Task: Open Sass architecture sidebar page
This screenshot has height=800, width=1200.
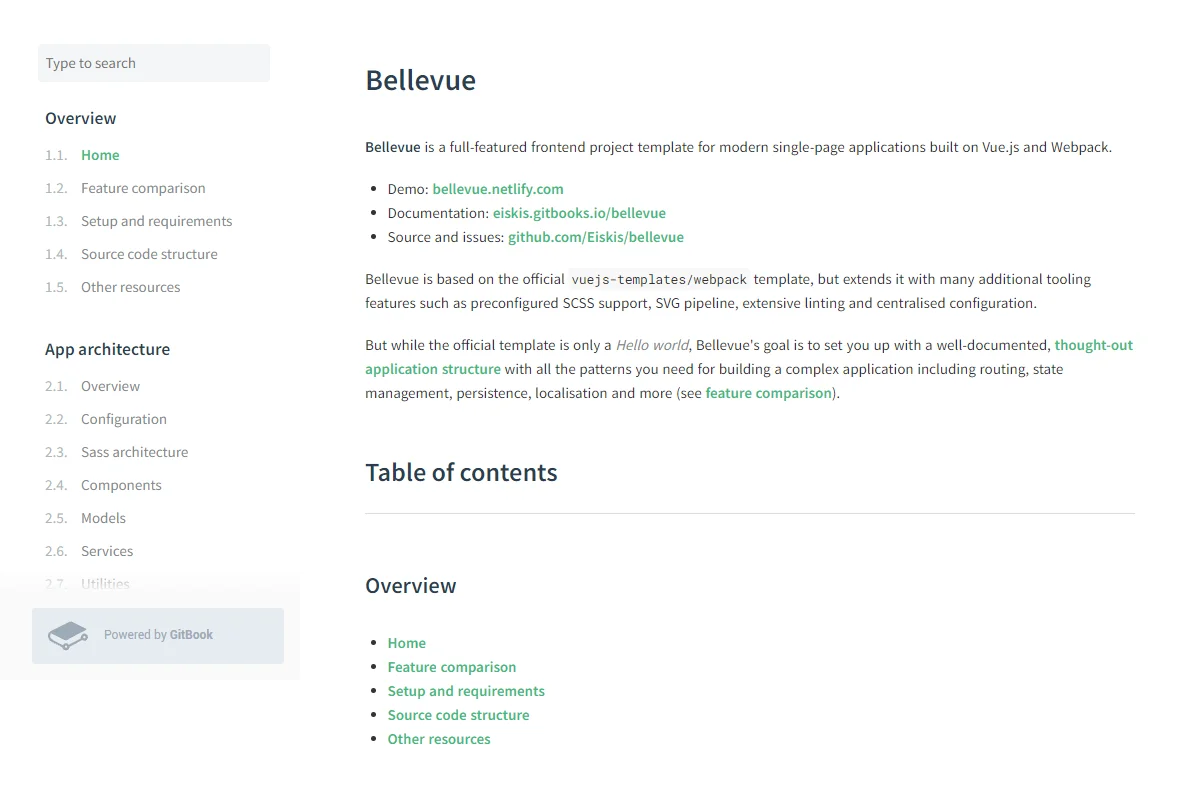Action: pos(134,452)
